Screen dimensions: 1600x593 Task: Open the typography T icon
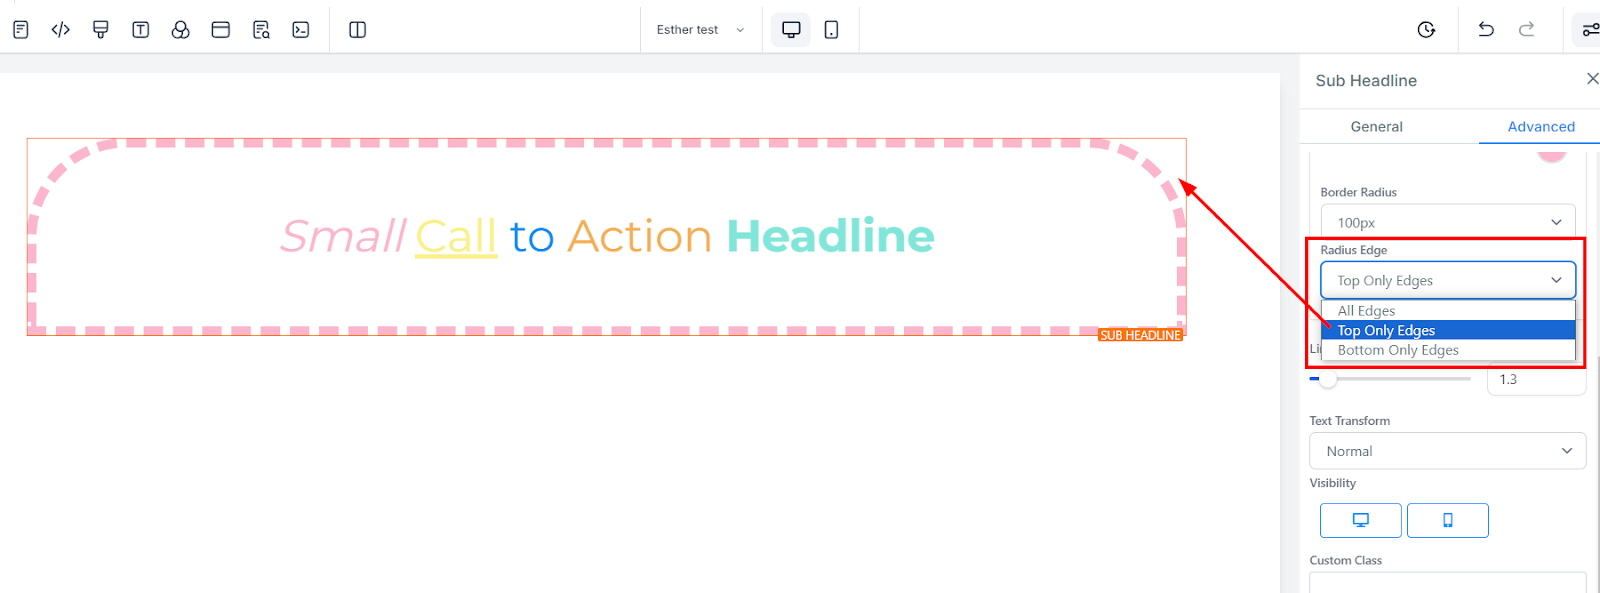141,30
